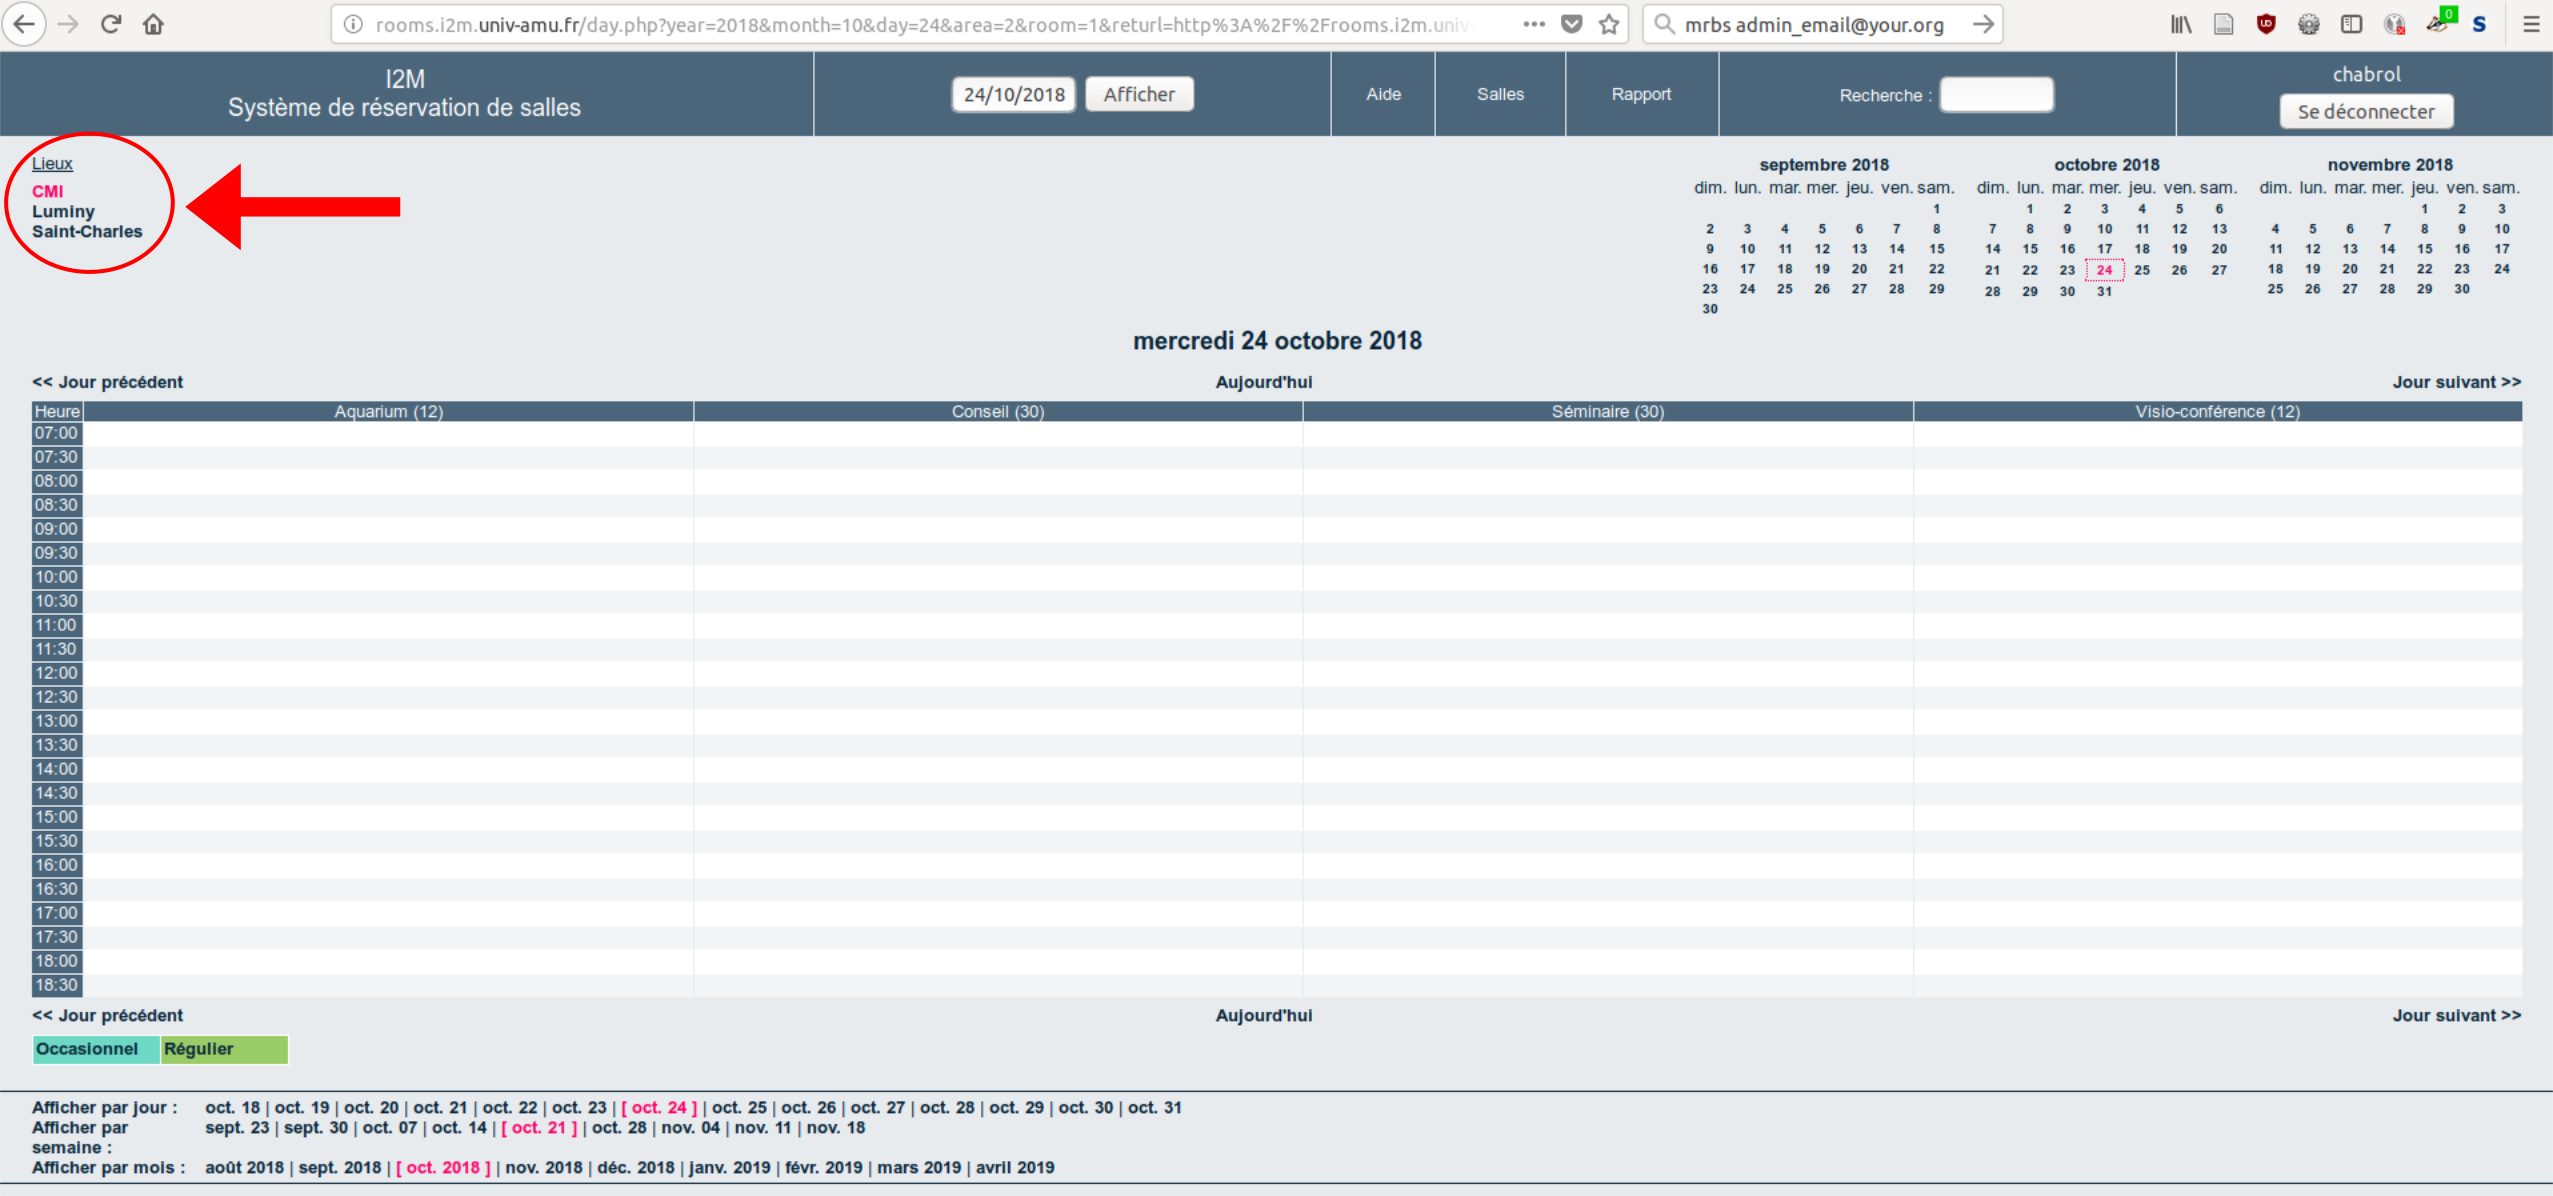Image resolution: width=2553 pixels, height=1196 pixels.
Task: Select the Luminy location link
Action: pyautogui.click(x=63, y=211)
